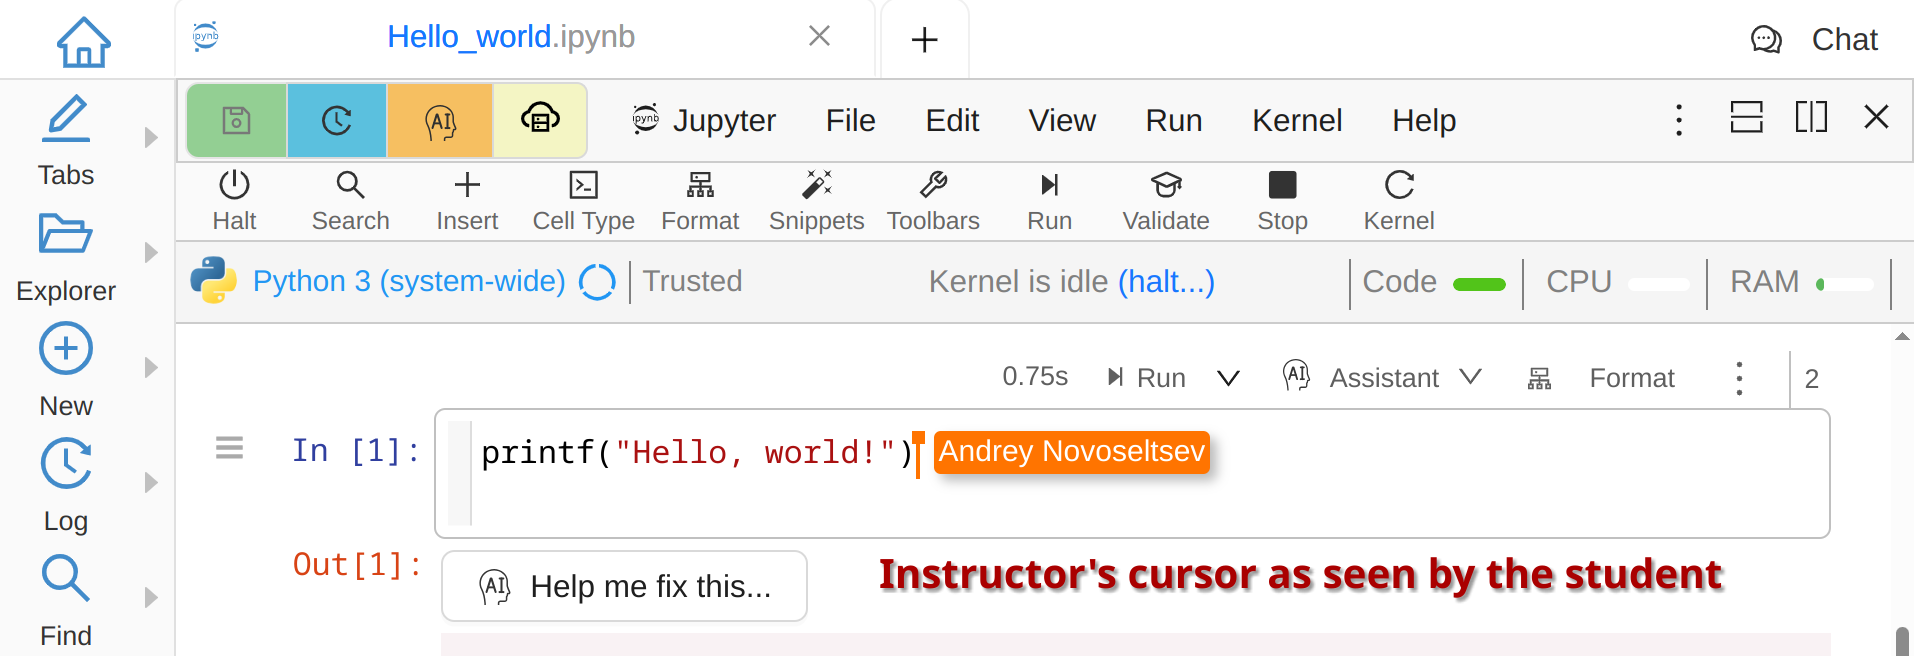Click the halt link in kernel status
The width and height of the screenshot is (1914, 656).
[1165, 282]
